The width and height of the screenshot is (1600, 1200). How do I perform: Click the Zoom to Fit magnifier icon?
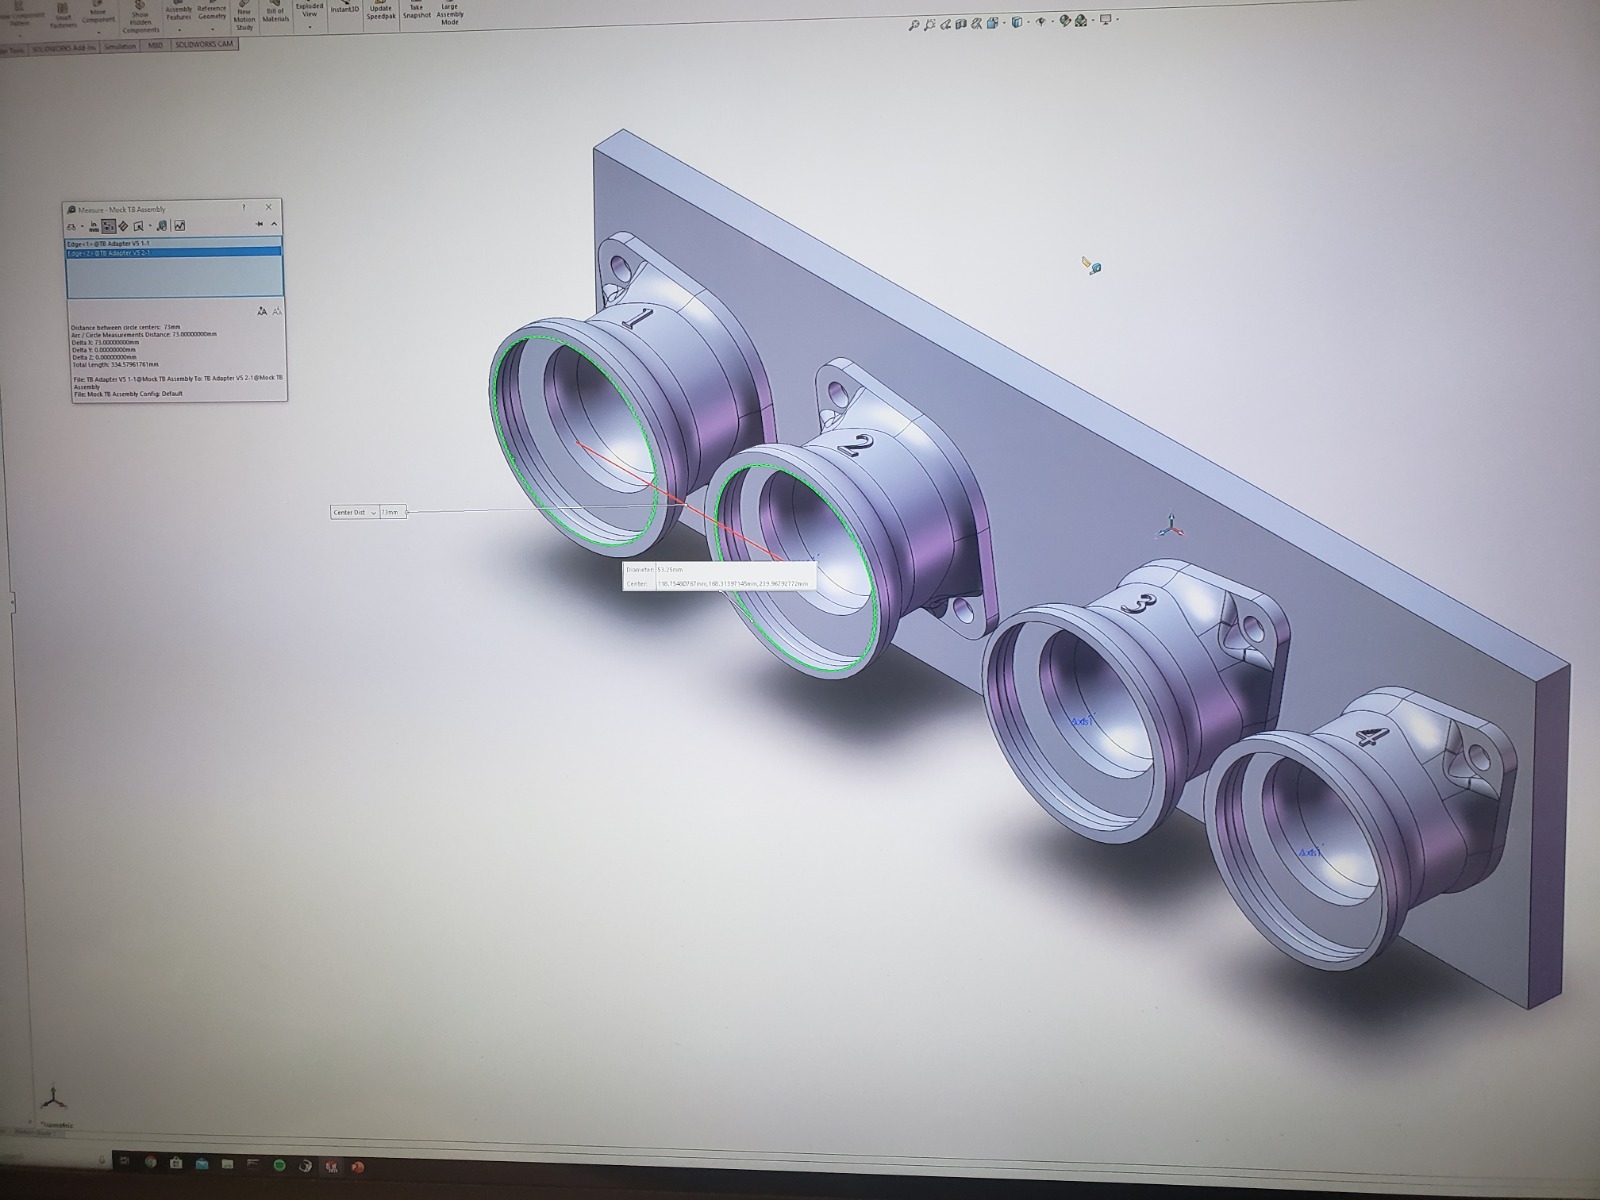[913, 25]
